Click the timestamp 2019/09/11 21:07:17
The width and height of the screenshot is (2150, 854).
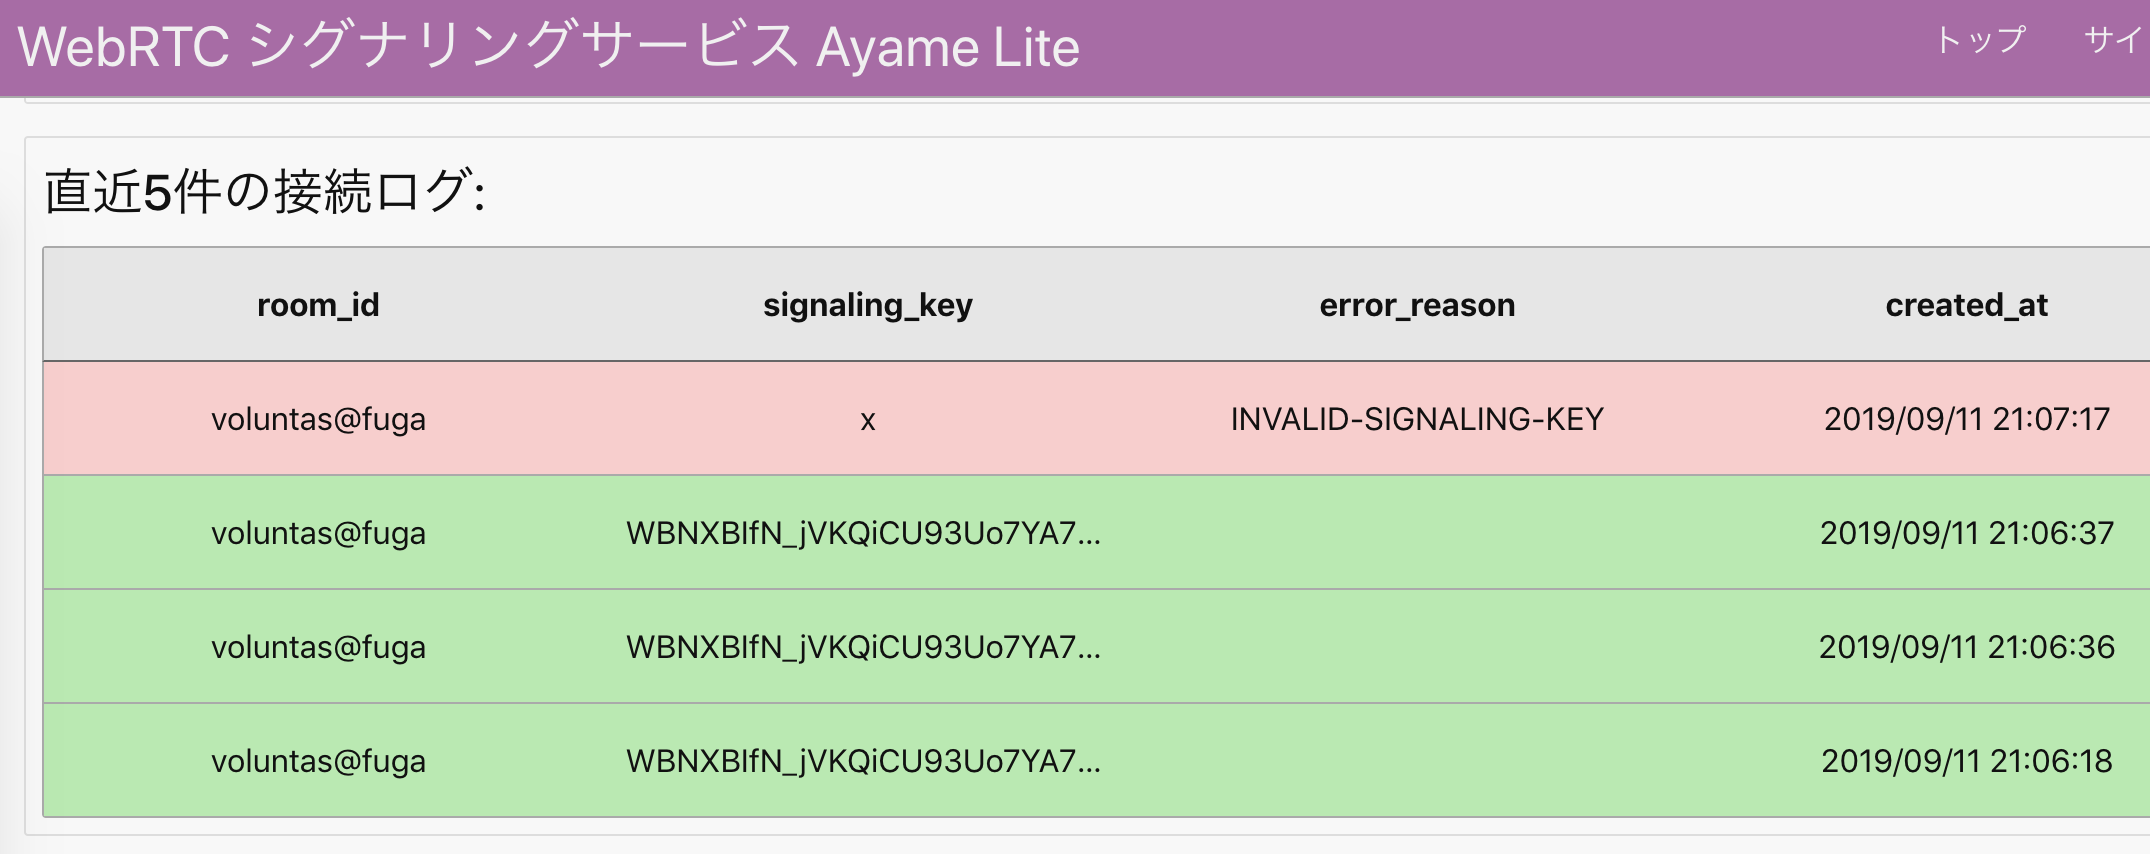[x=1967, y=419]
